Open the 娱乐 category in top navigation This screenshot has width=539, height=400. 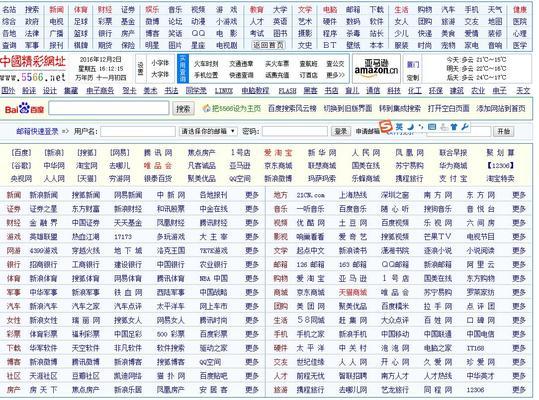pos(152,10)
